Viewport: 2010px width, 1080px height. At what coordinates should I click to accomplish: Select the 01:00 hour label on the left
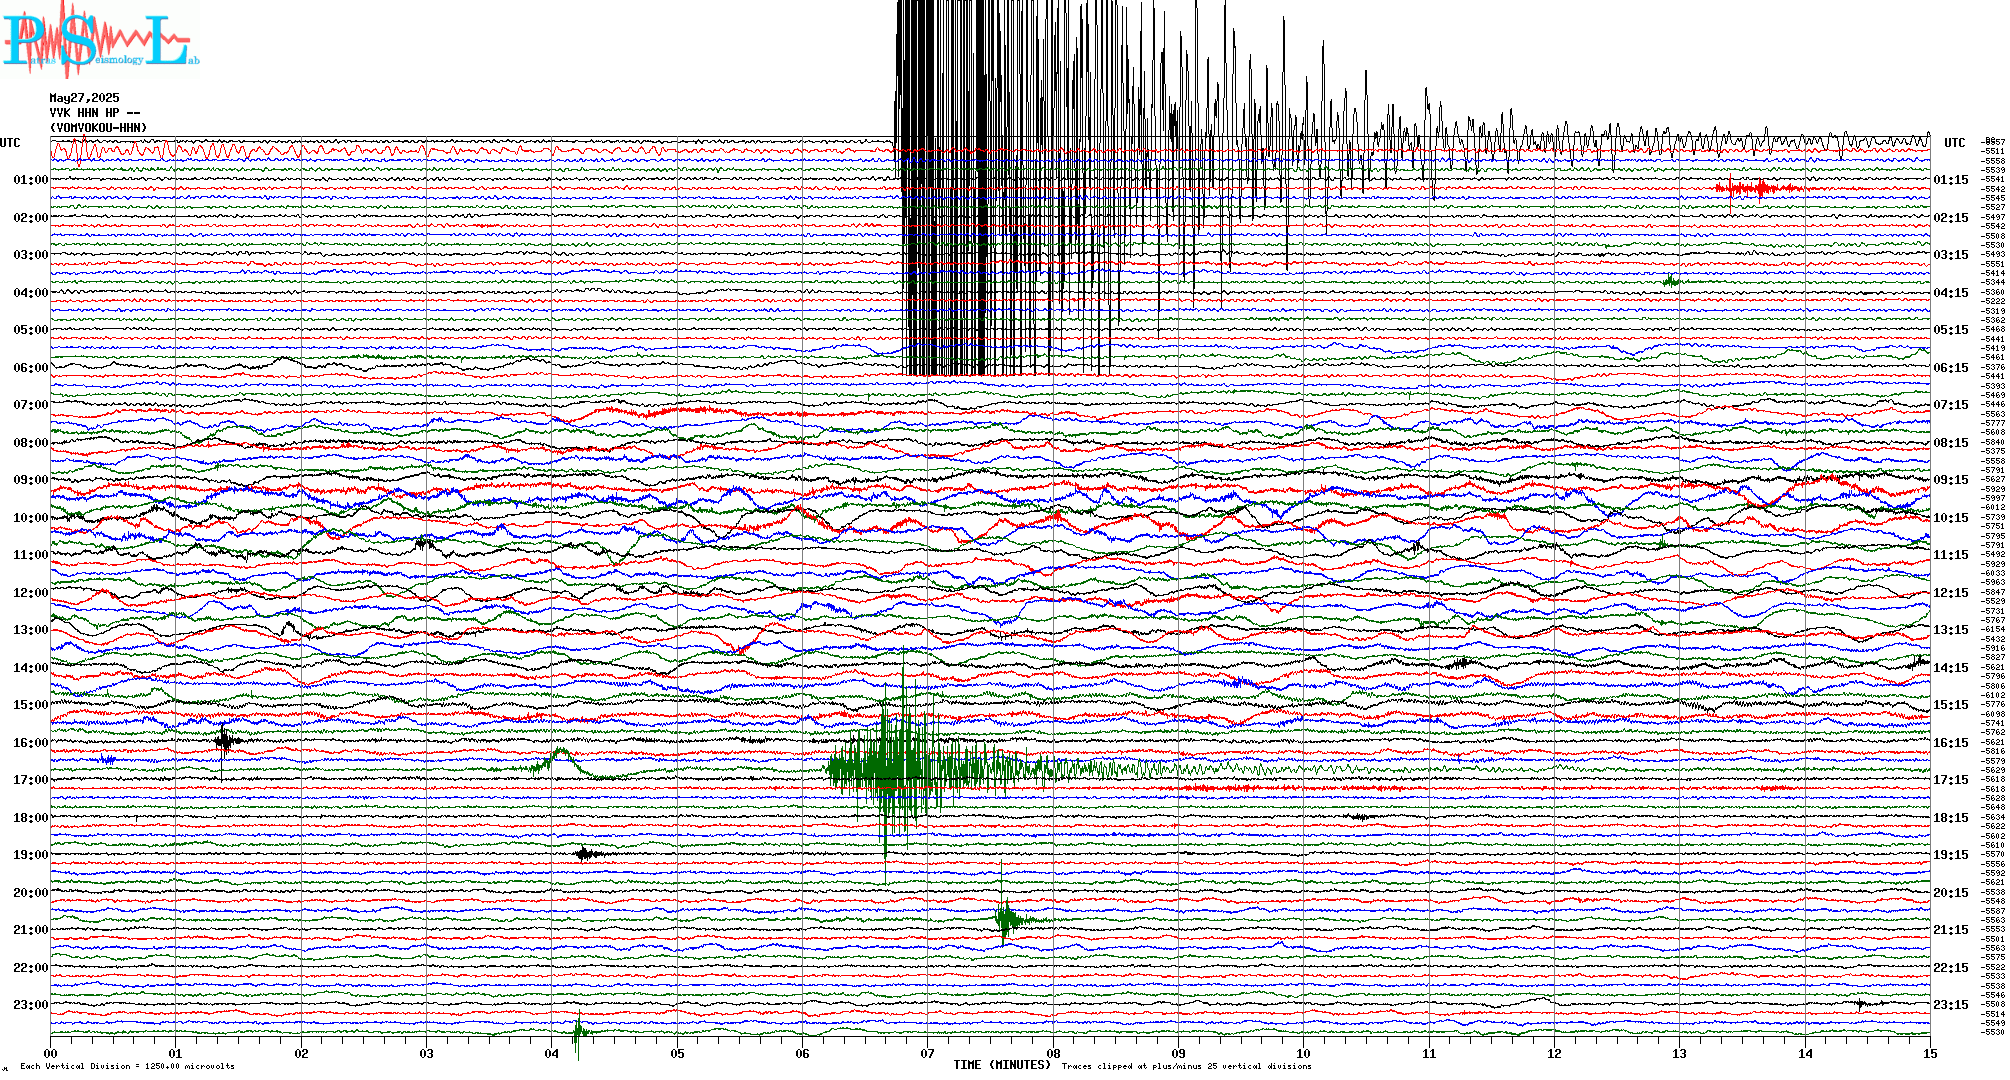(31, 180)
